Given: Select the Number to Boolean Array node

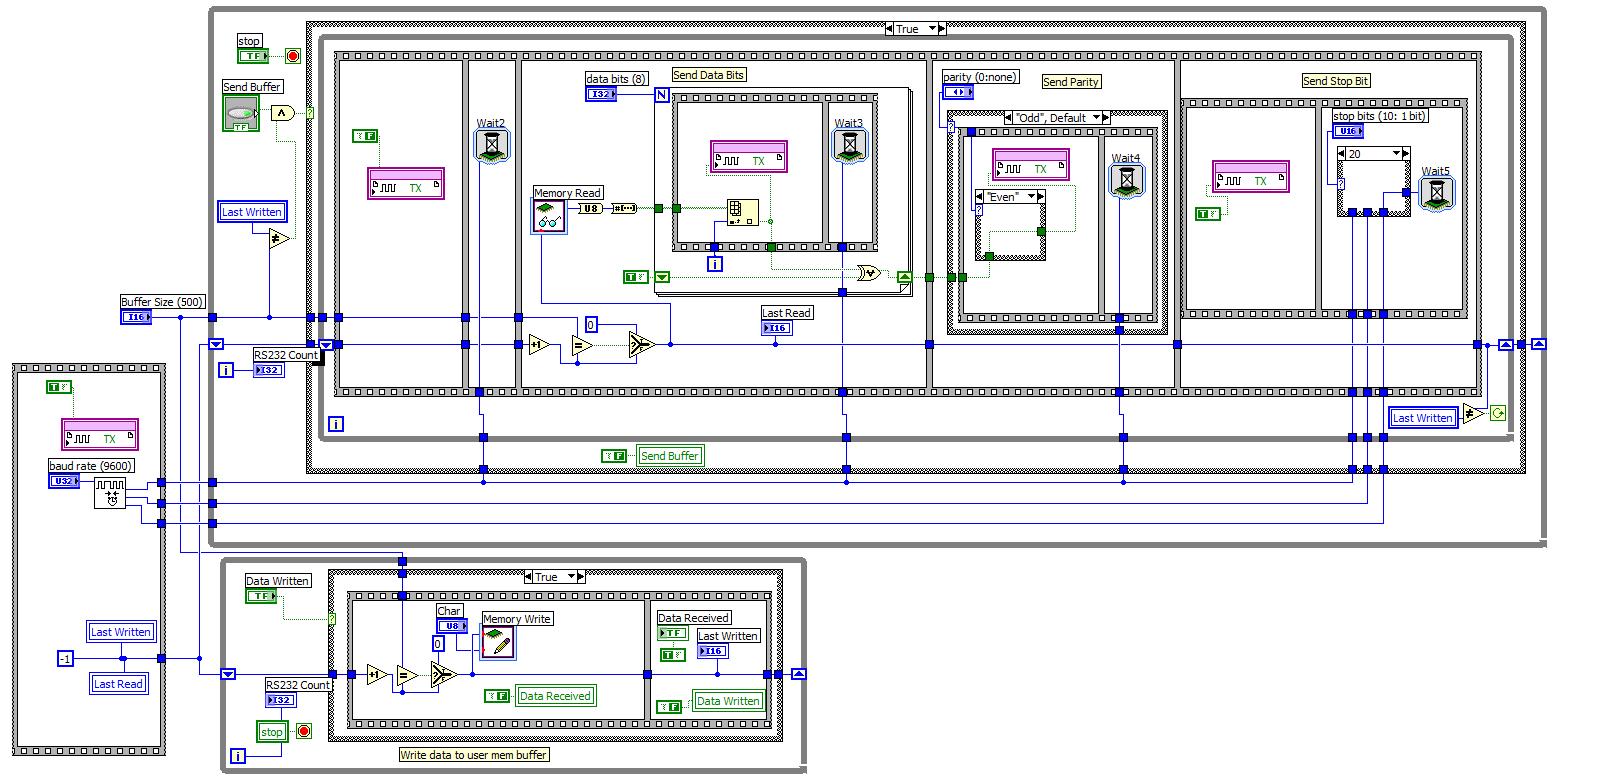Looking at the screenshot, I should pyautogui.click(x=624, y=208).
